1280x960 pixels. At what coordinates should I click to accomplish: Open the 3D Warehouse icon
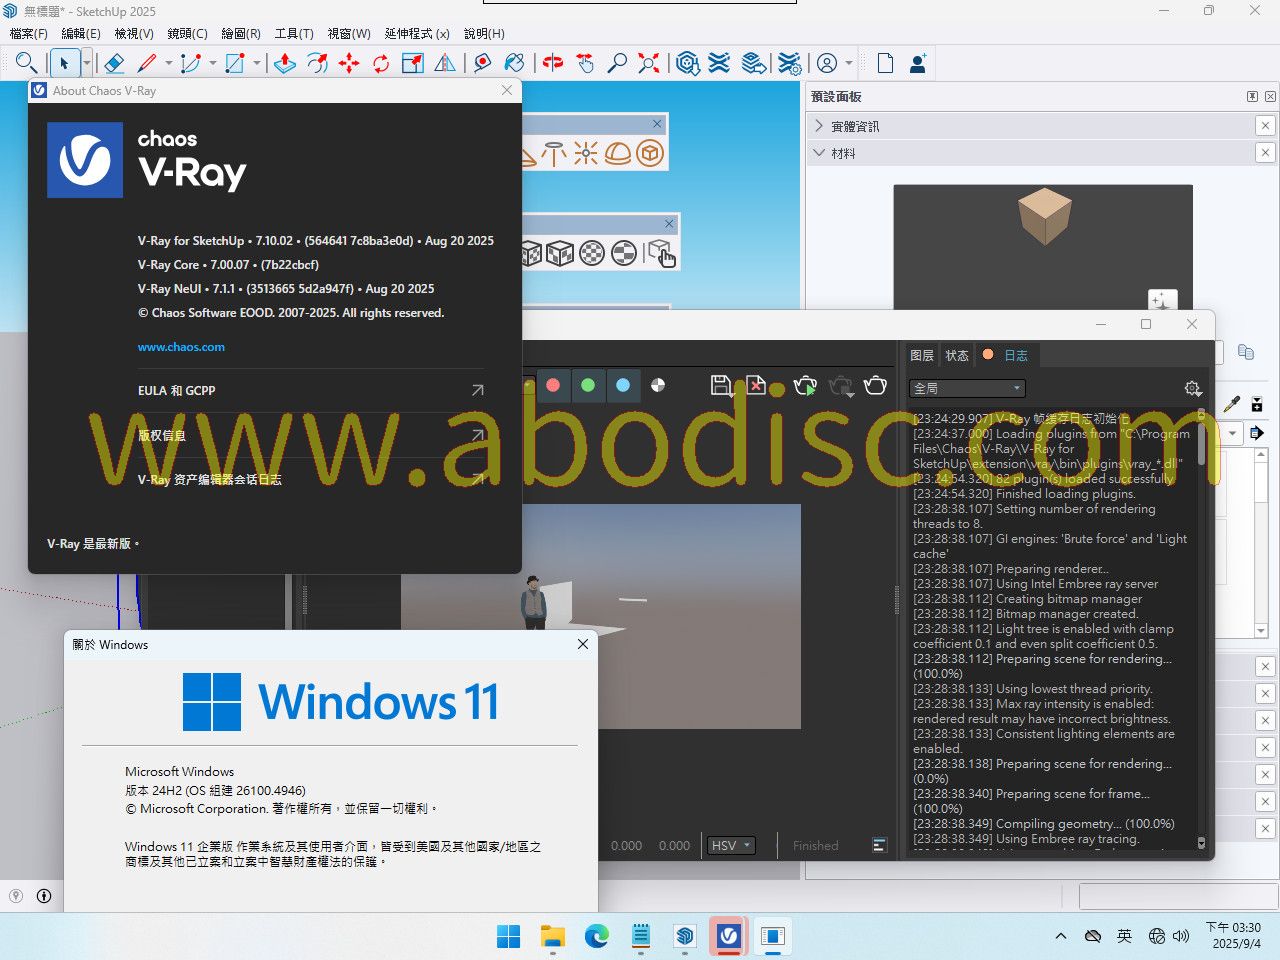(x=687, y=63)
